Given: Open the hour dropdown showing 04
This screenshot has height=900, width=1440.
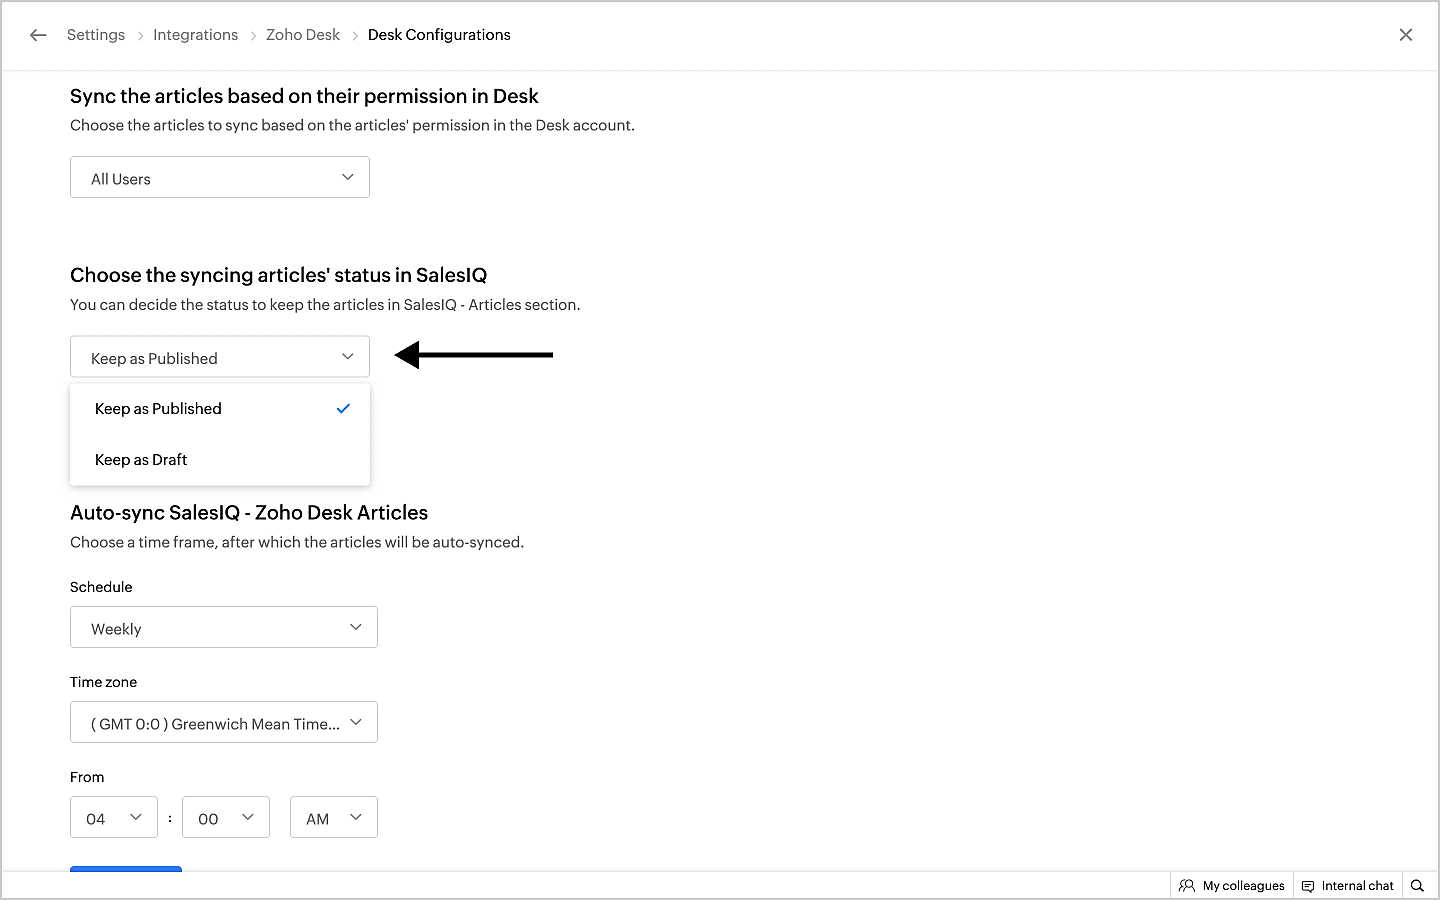Looking at the screenshot, I should tap(114, 818).
